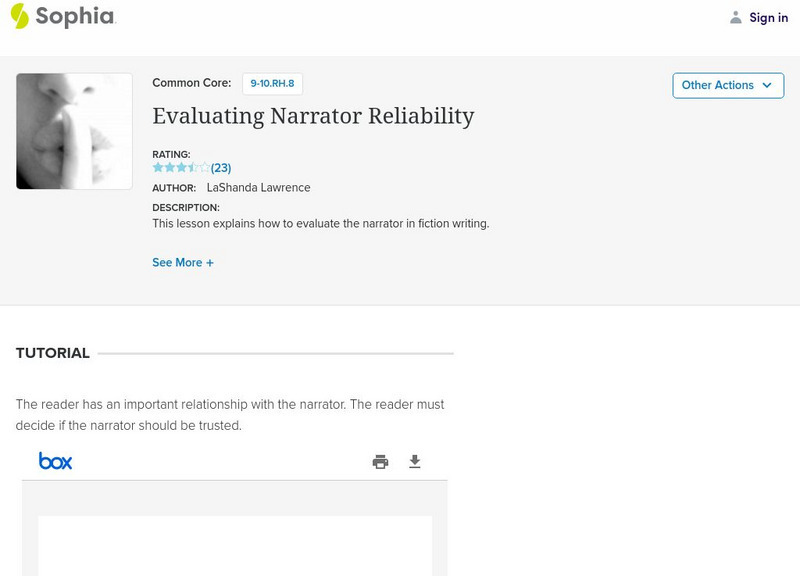Expand the See More description section
Viewport: 800px width, 576px height.
click(x=183, y=262)
